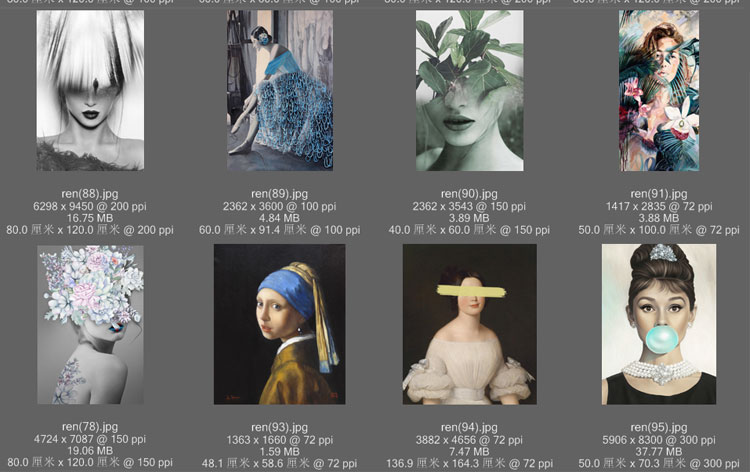Open the leaf-covered face thumbnail ren(90)
750x472 pixels.
[x=469, y=90]
